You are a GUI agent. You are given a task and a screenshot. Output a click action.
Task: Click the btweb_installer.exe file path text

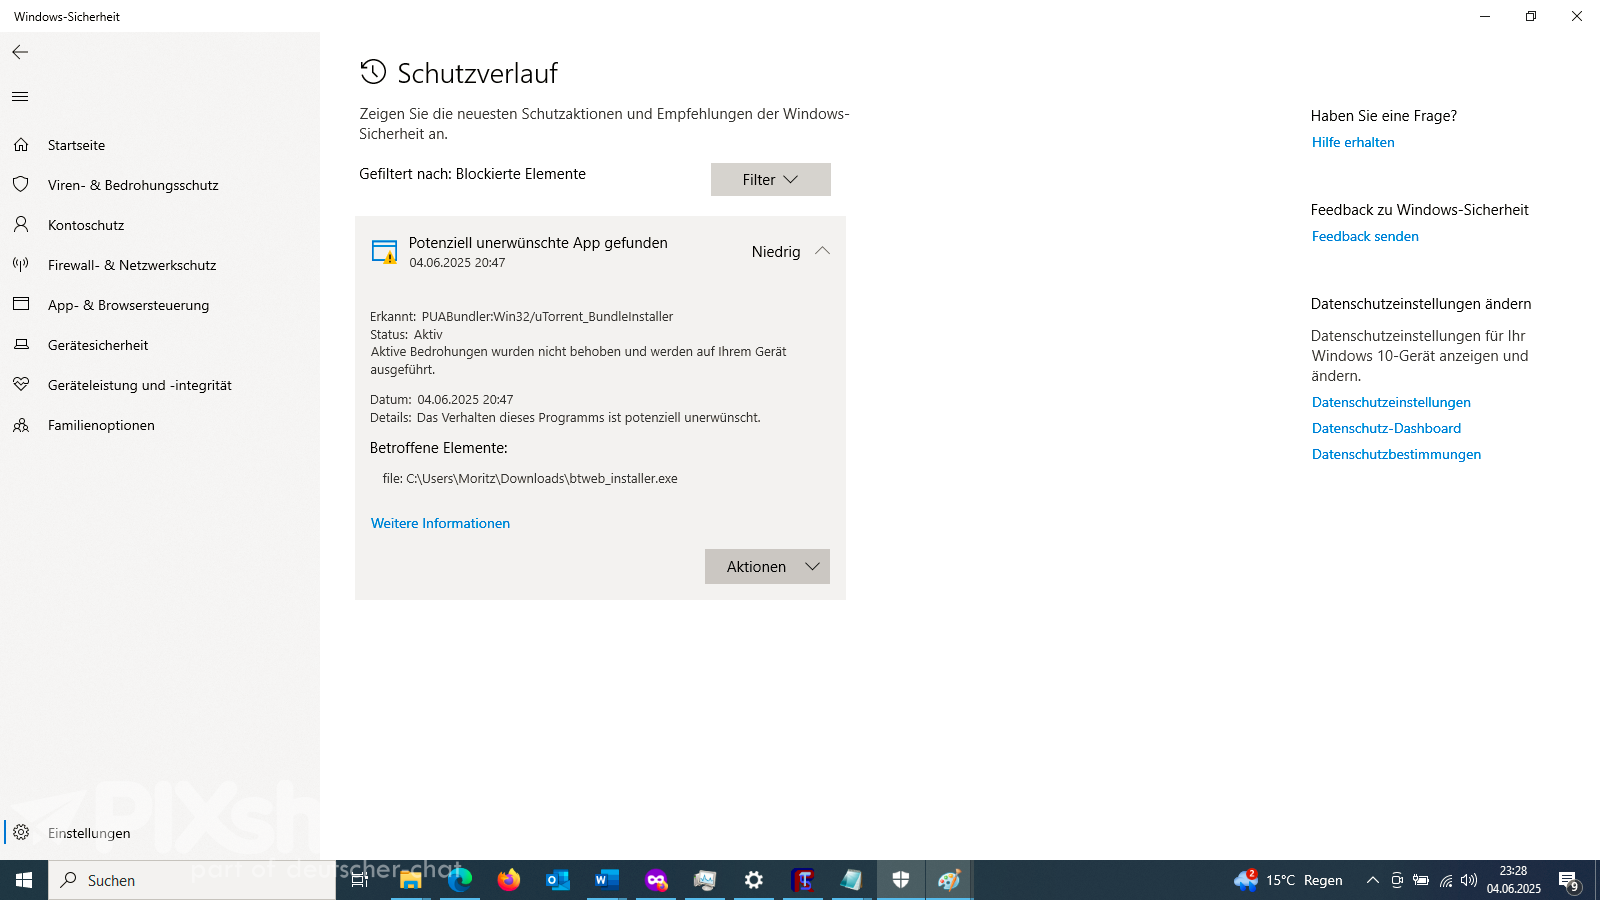pyautogui.click(x=530, y=479)
